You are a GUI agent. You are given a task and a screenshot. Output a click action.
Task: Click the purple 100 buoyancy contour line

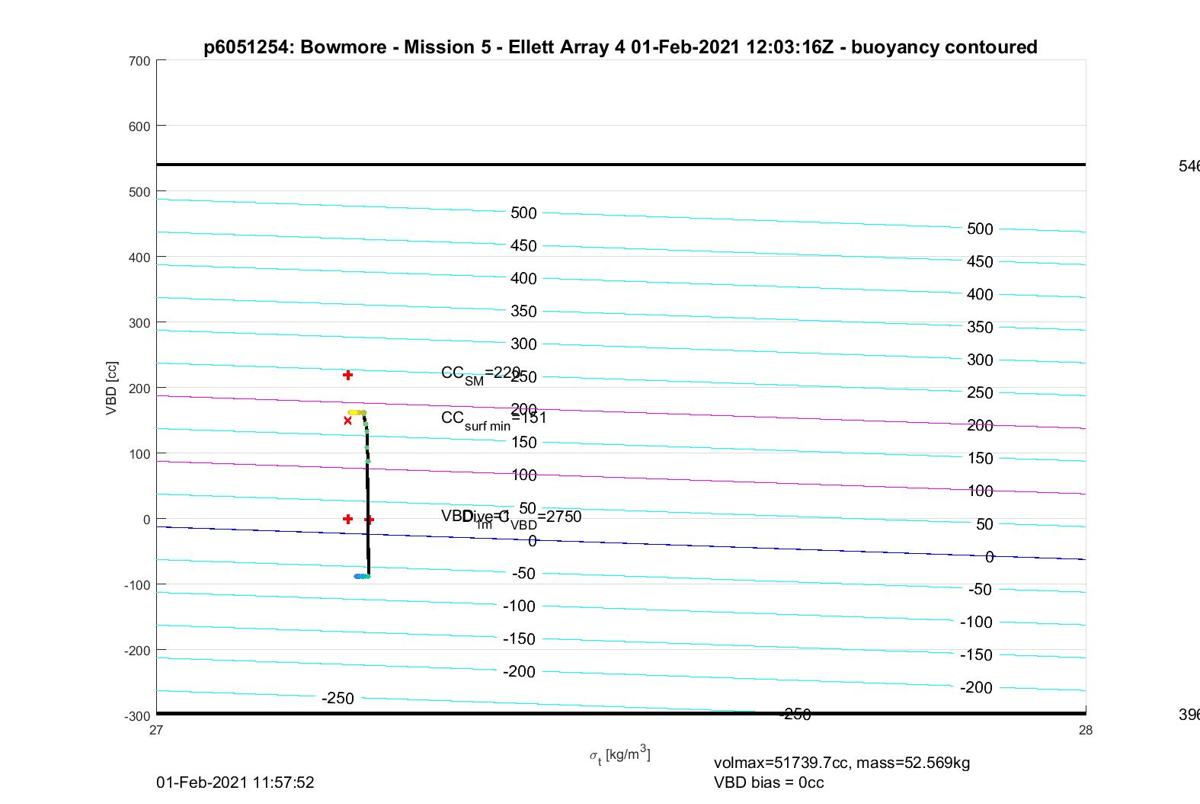621,476
